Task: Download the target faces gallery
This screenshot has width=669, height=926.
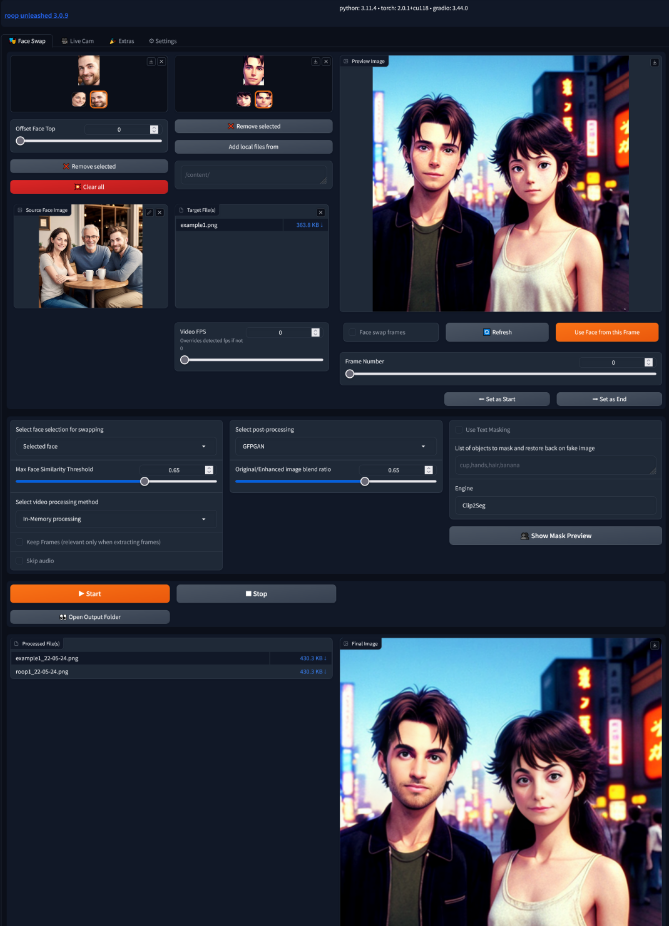Action: 316,61
